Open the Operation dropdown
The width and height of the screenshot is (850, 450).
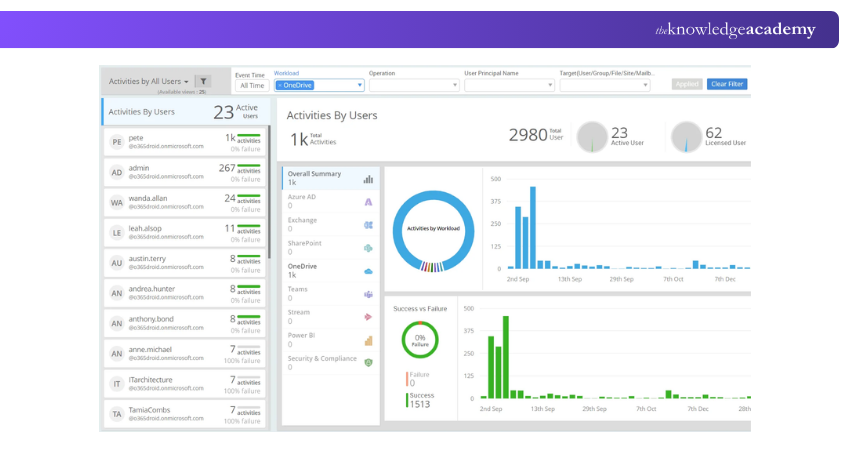point(414,85)
